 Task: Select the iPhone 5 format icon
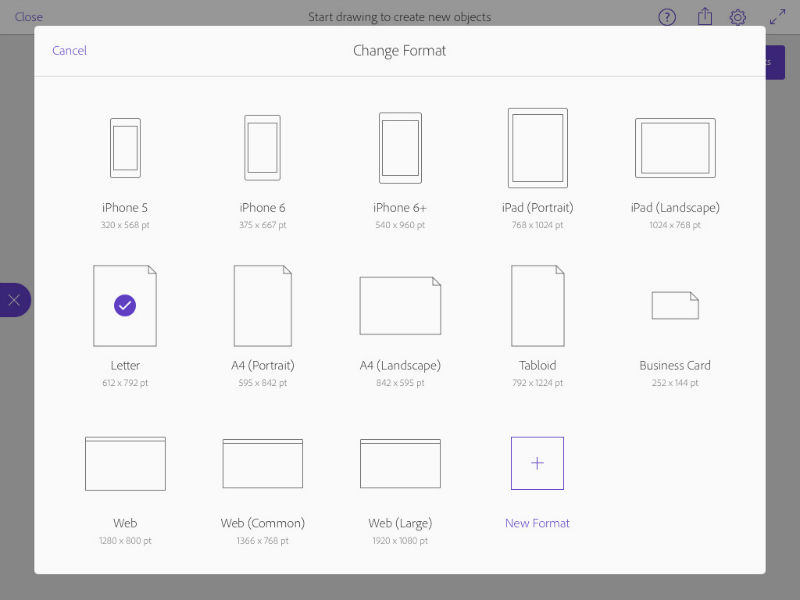(x=125, y=148)
